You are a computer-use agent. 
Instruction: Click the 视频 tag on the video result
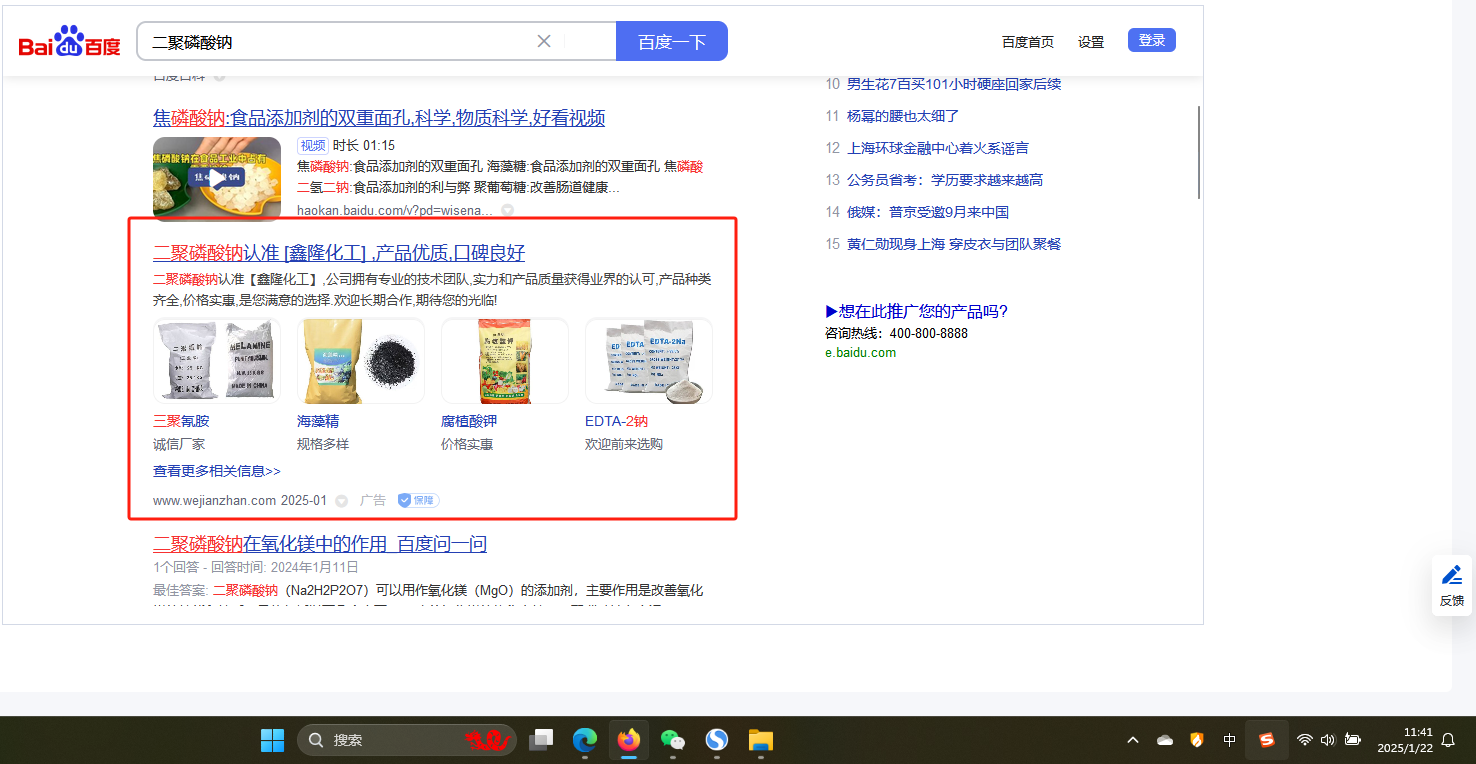(313, 145)
